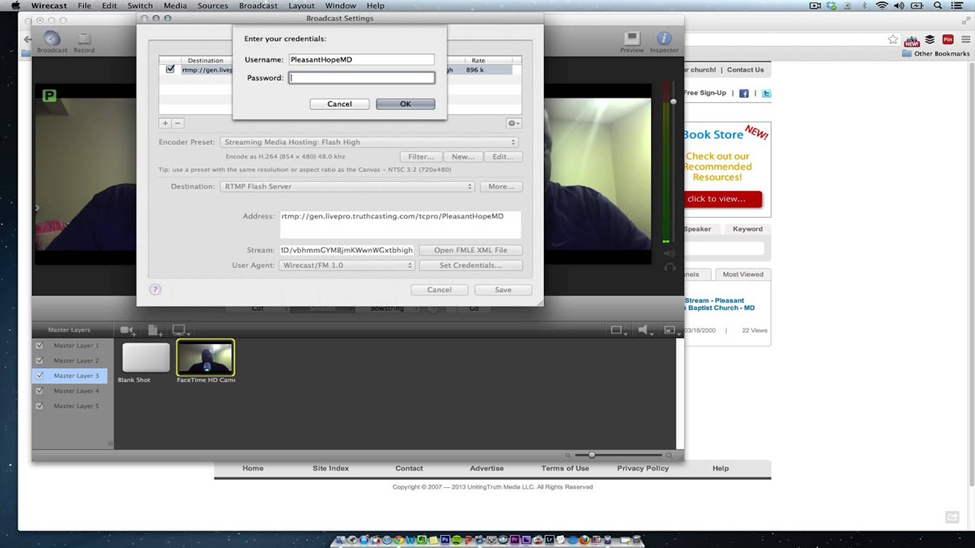Adjust the shot thumbnail zoom slider
Image resolution: width=975 pixels, height=548 pixels.
[x=591, y=455]
